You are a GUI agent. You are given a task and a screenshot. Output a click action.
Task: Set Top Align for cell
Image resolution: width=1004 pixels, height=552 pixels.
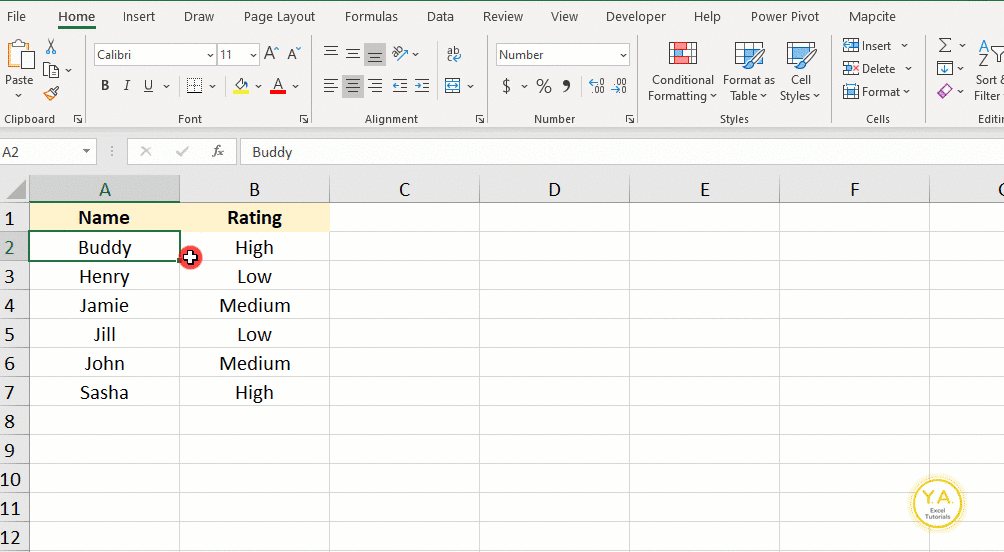point(331,53)
